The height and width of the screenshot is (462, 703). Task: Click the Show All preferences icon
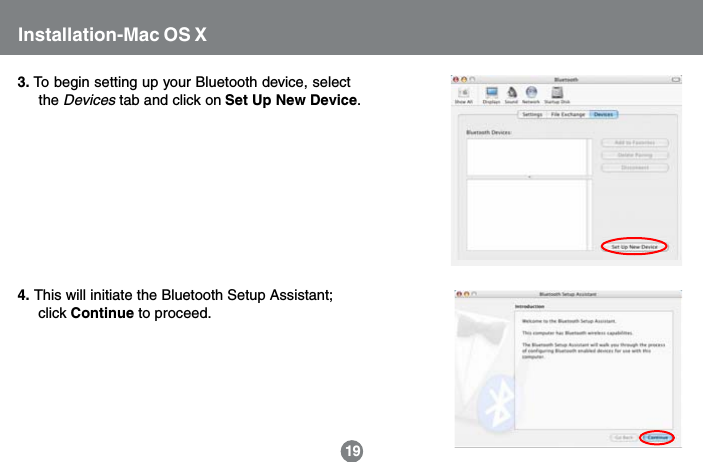(x=464, y=95)
